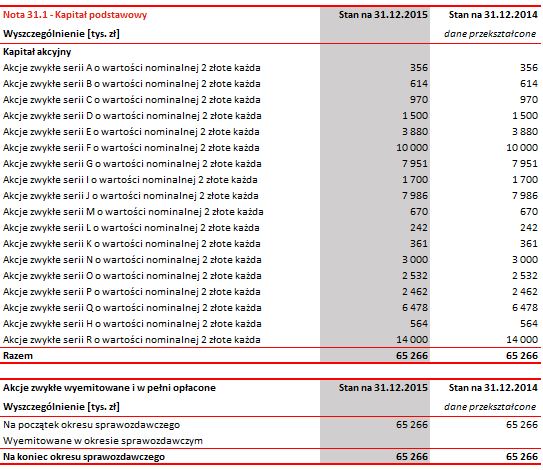
Task: Select the 'Akcje zwykłe serii E' row label
Action: click(x=131, y=132)
